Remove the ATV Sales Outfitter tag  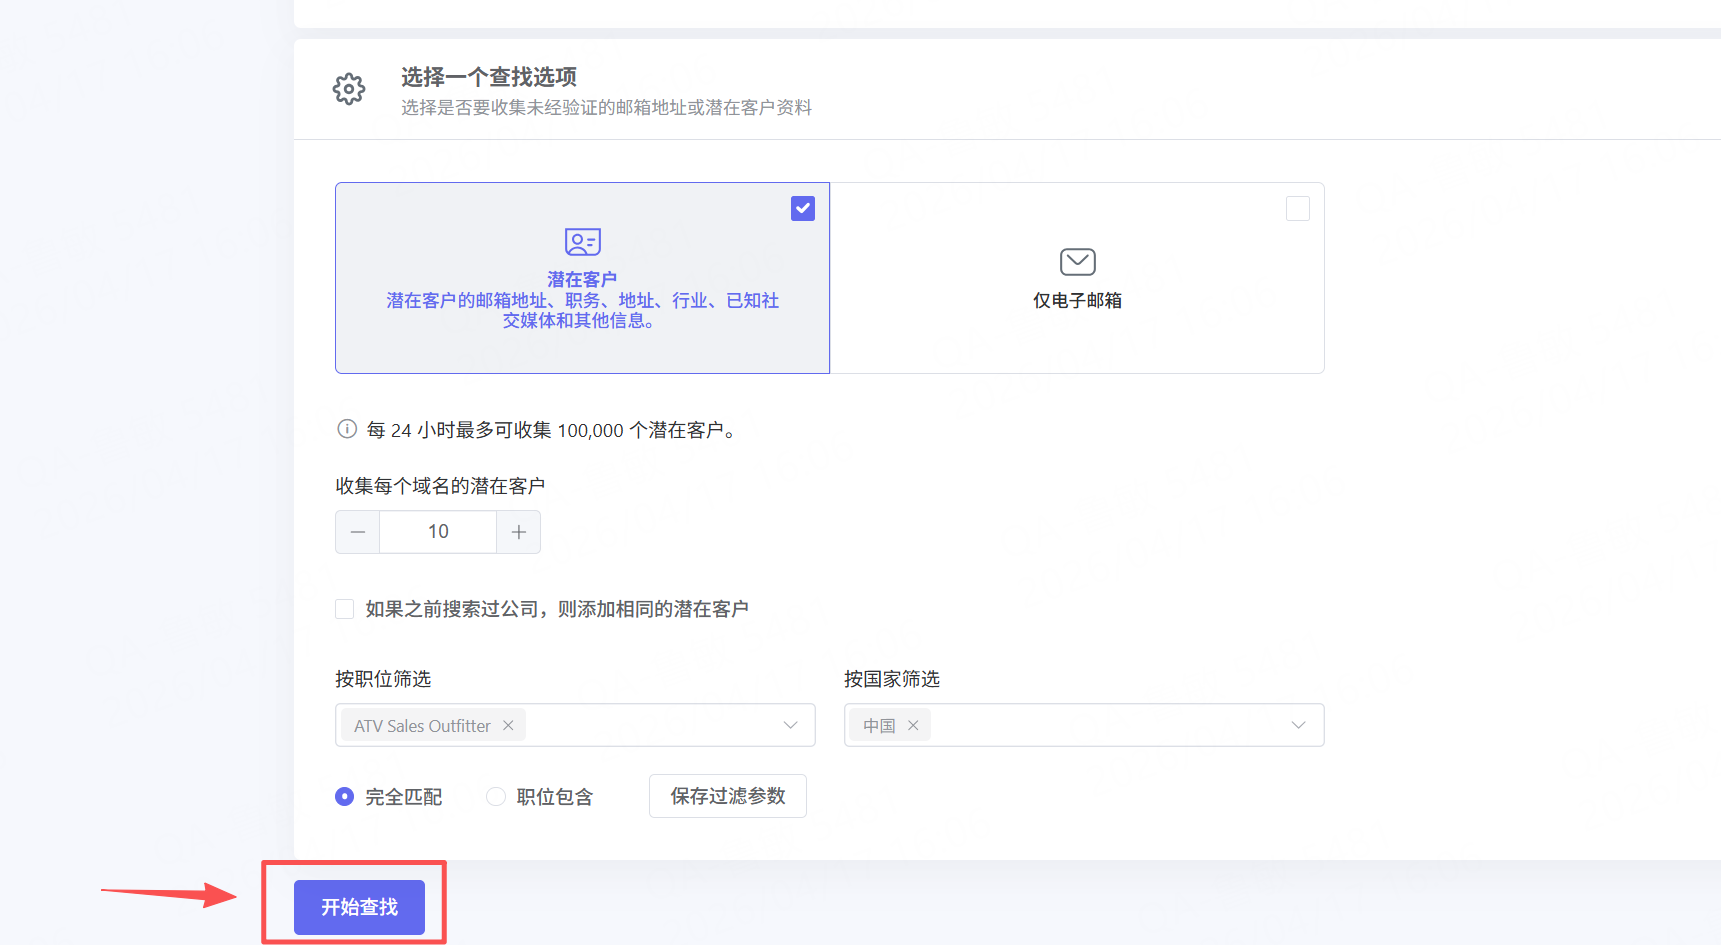click(508, 725)
